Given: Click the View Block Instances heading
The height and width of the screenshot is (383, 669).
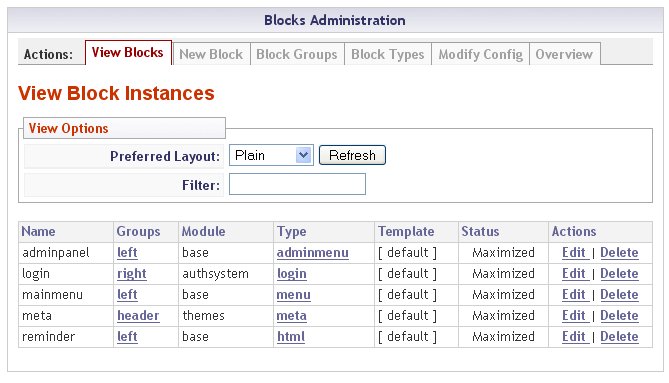Looking at the screenshot, I should coord(116,93).
